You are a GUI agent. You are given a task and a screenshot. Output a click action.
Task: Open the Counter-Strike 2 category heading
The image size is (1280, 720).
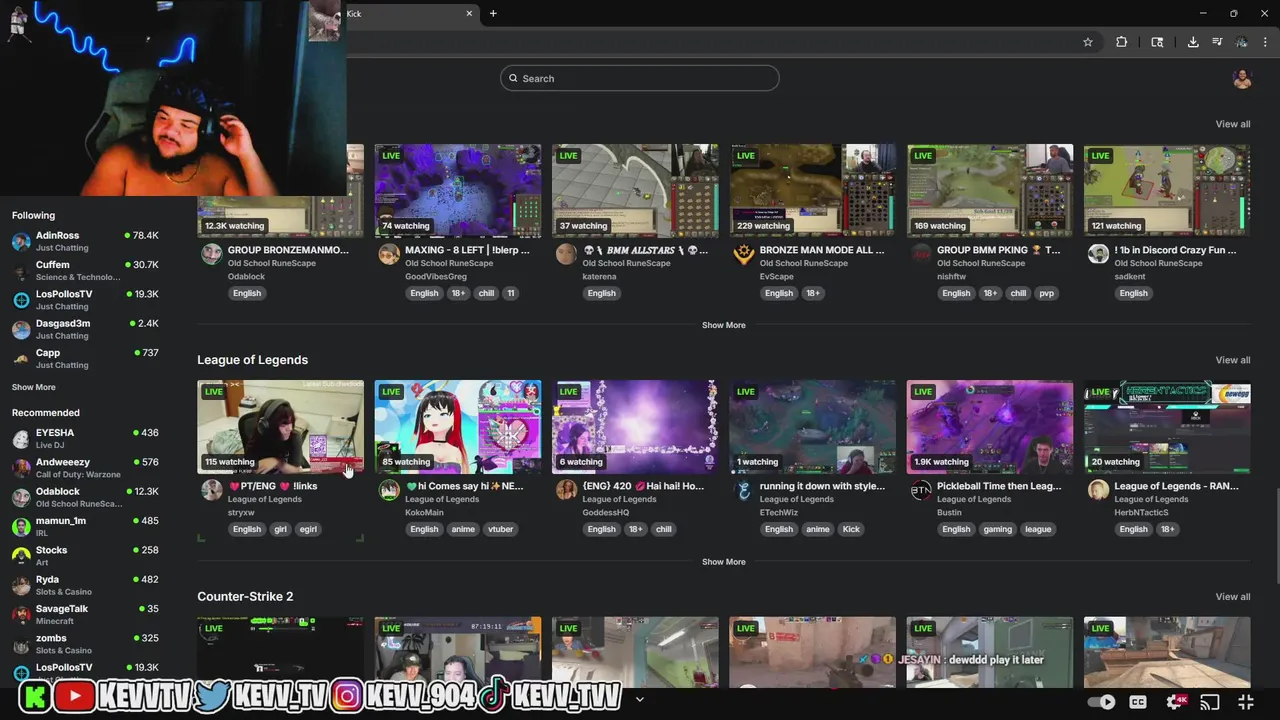(245, 596)
